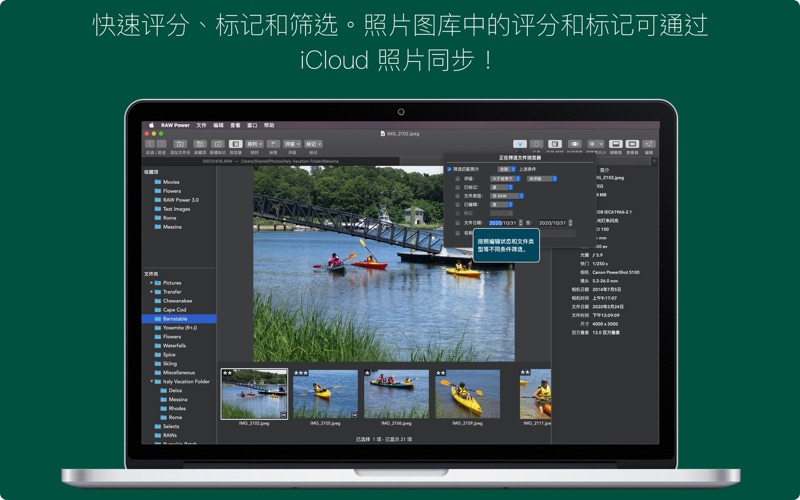The height and width of the screenshot is (500, 800).
Task: Select thumbnail IMG_2105.jpeg
Action: pos(326,394)
